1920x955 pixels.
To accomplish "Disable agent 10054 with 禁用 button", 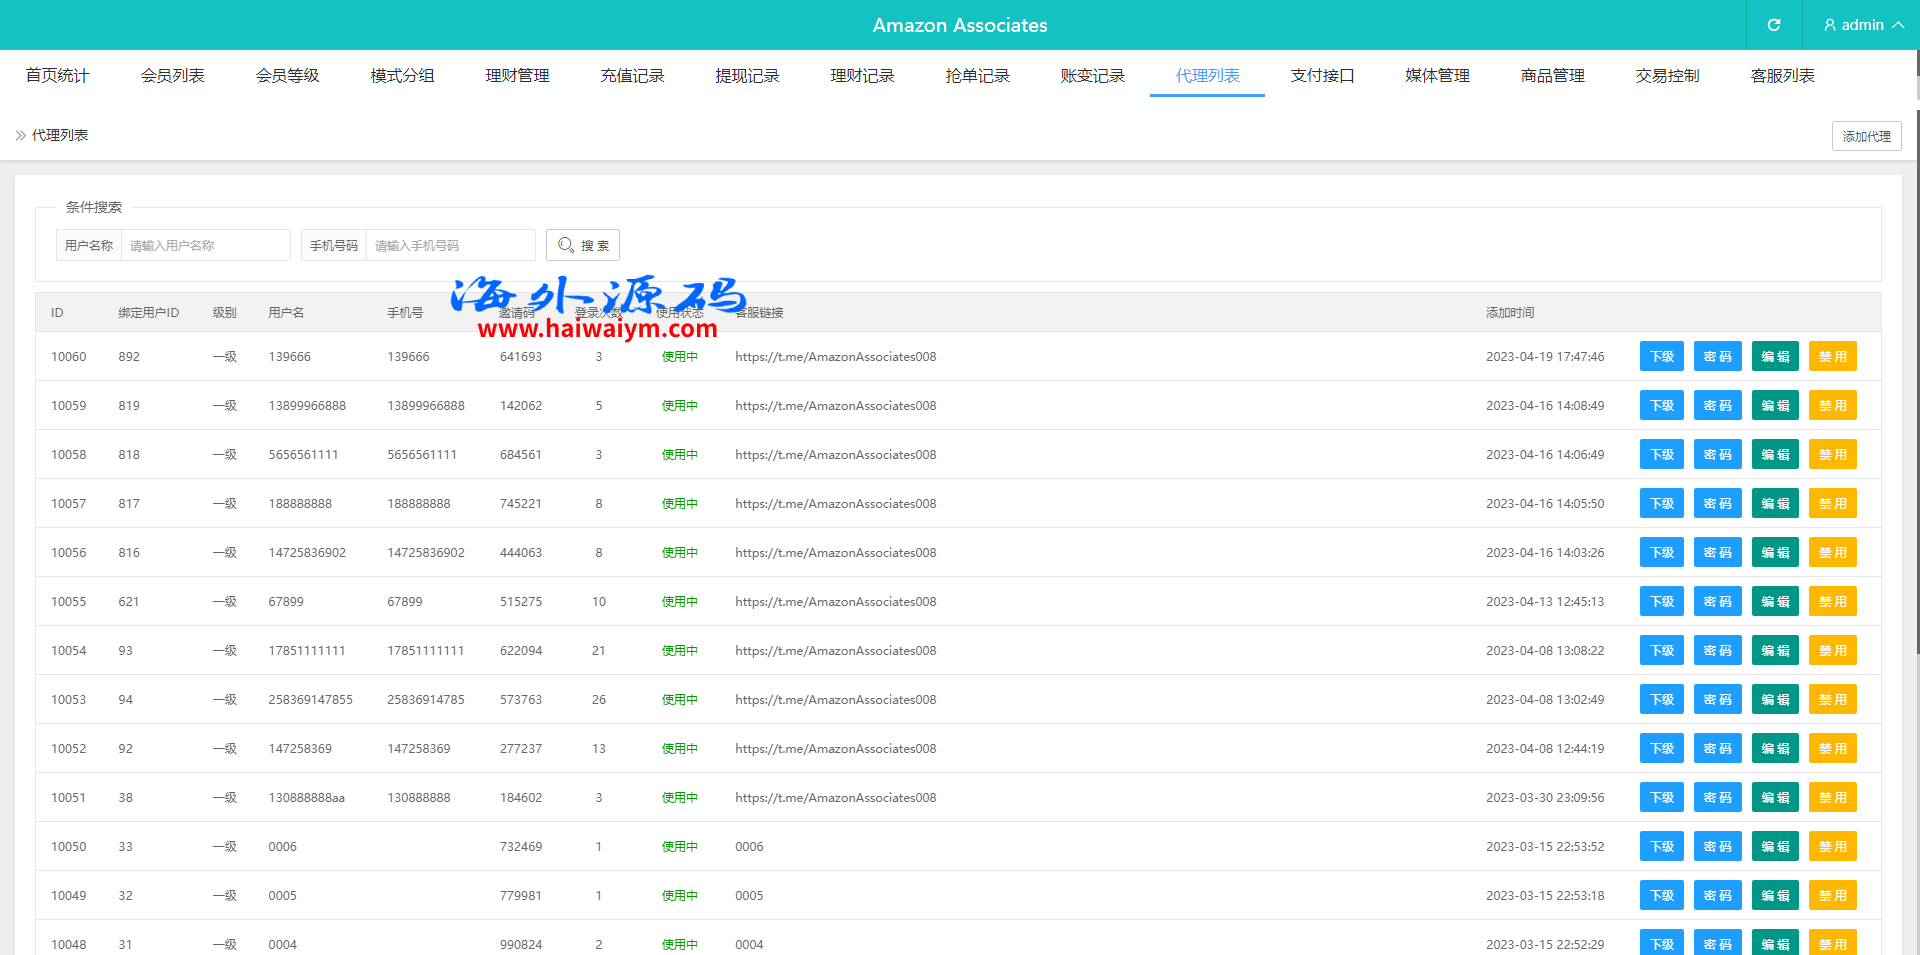I will pyautogui.click(x=1832, y=651).
